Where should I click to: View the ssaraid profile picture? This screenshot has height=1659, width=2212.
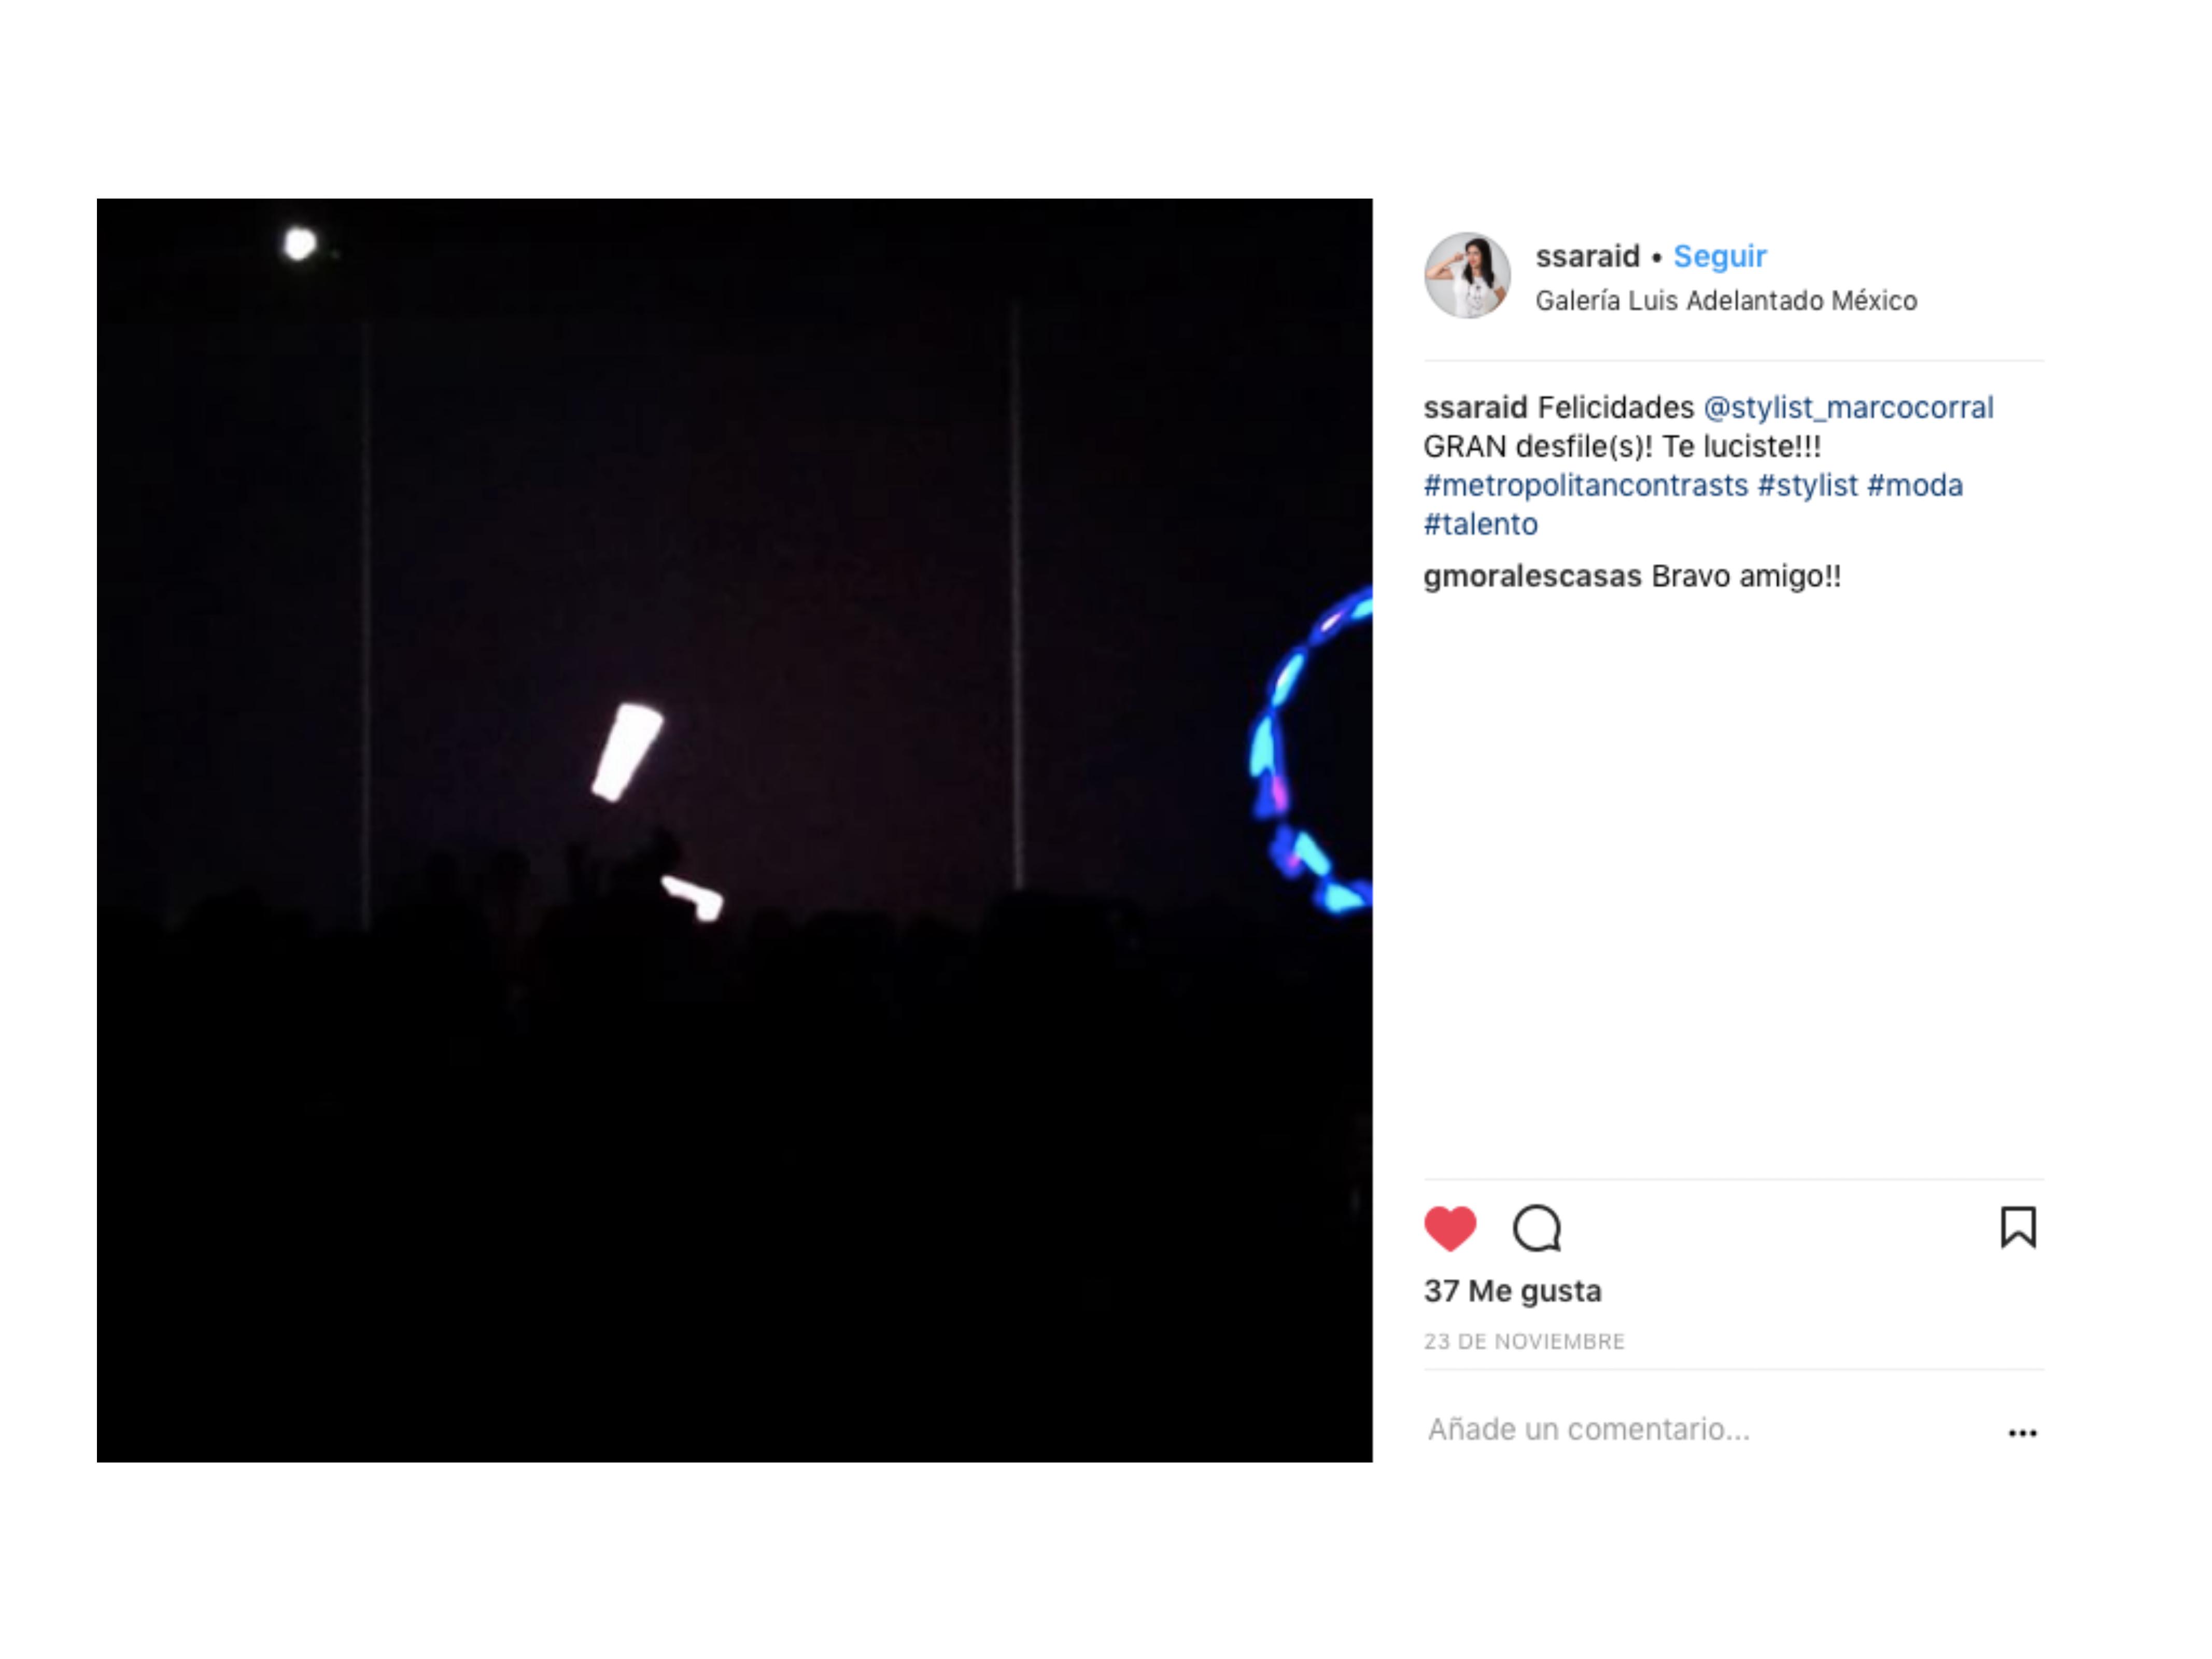click(x=1467, y=276)
